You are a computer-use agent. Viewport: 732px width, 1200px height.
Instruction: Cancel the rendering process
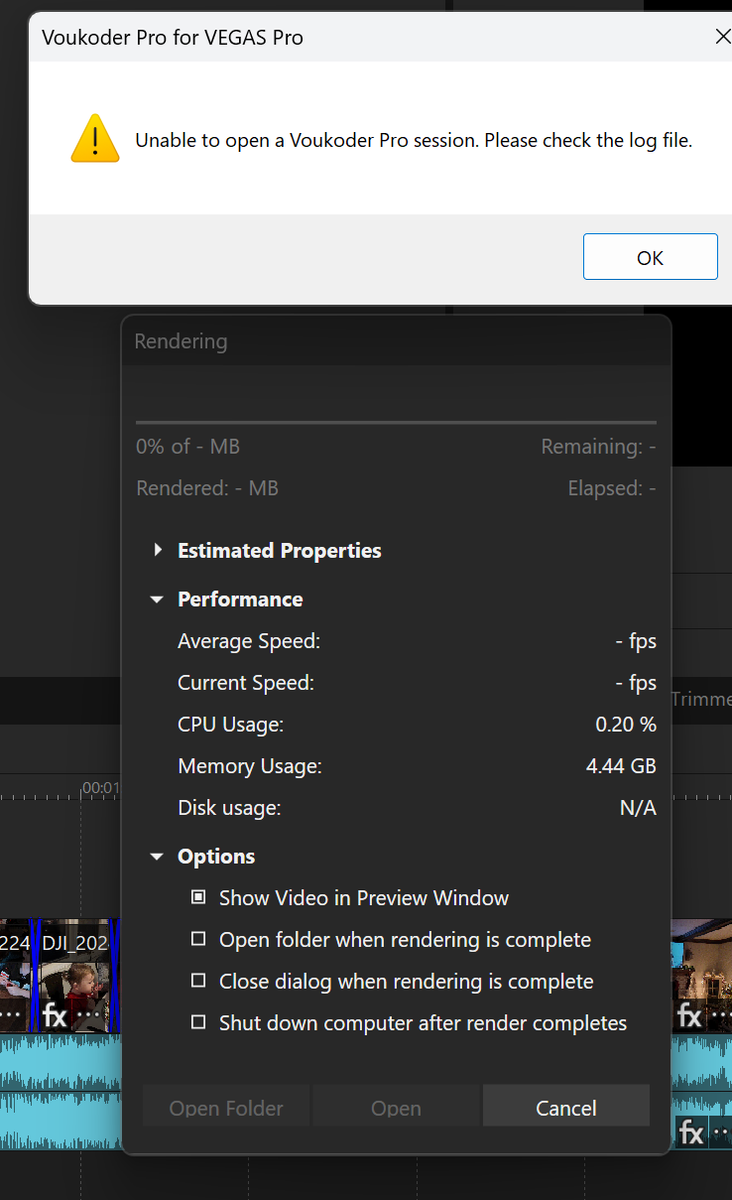566,1108
